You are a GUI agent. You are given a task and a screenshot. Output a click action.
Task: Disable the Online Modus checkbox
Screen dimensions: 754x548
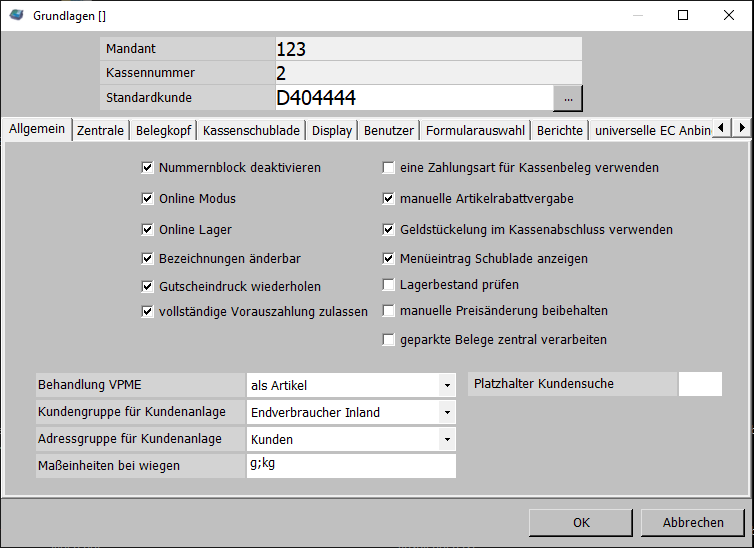148,199
